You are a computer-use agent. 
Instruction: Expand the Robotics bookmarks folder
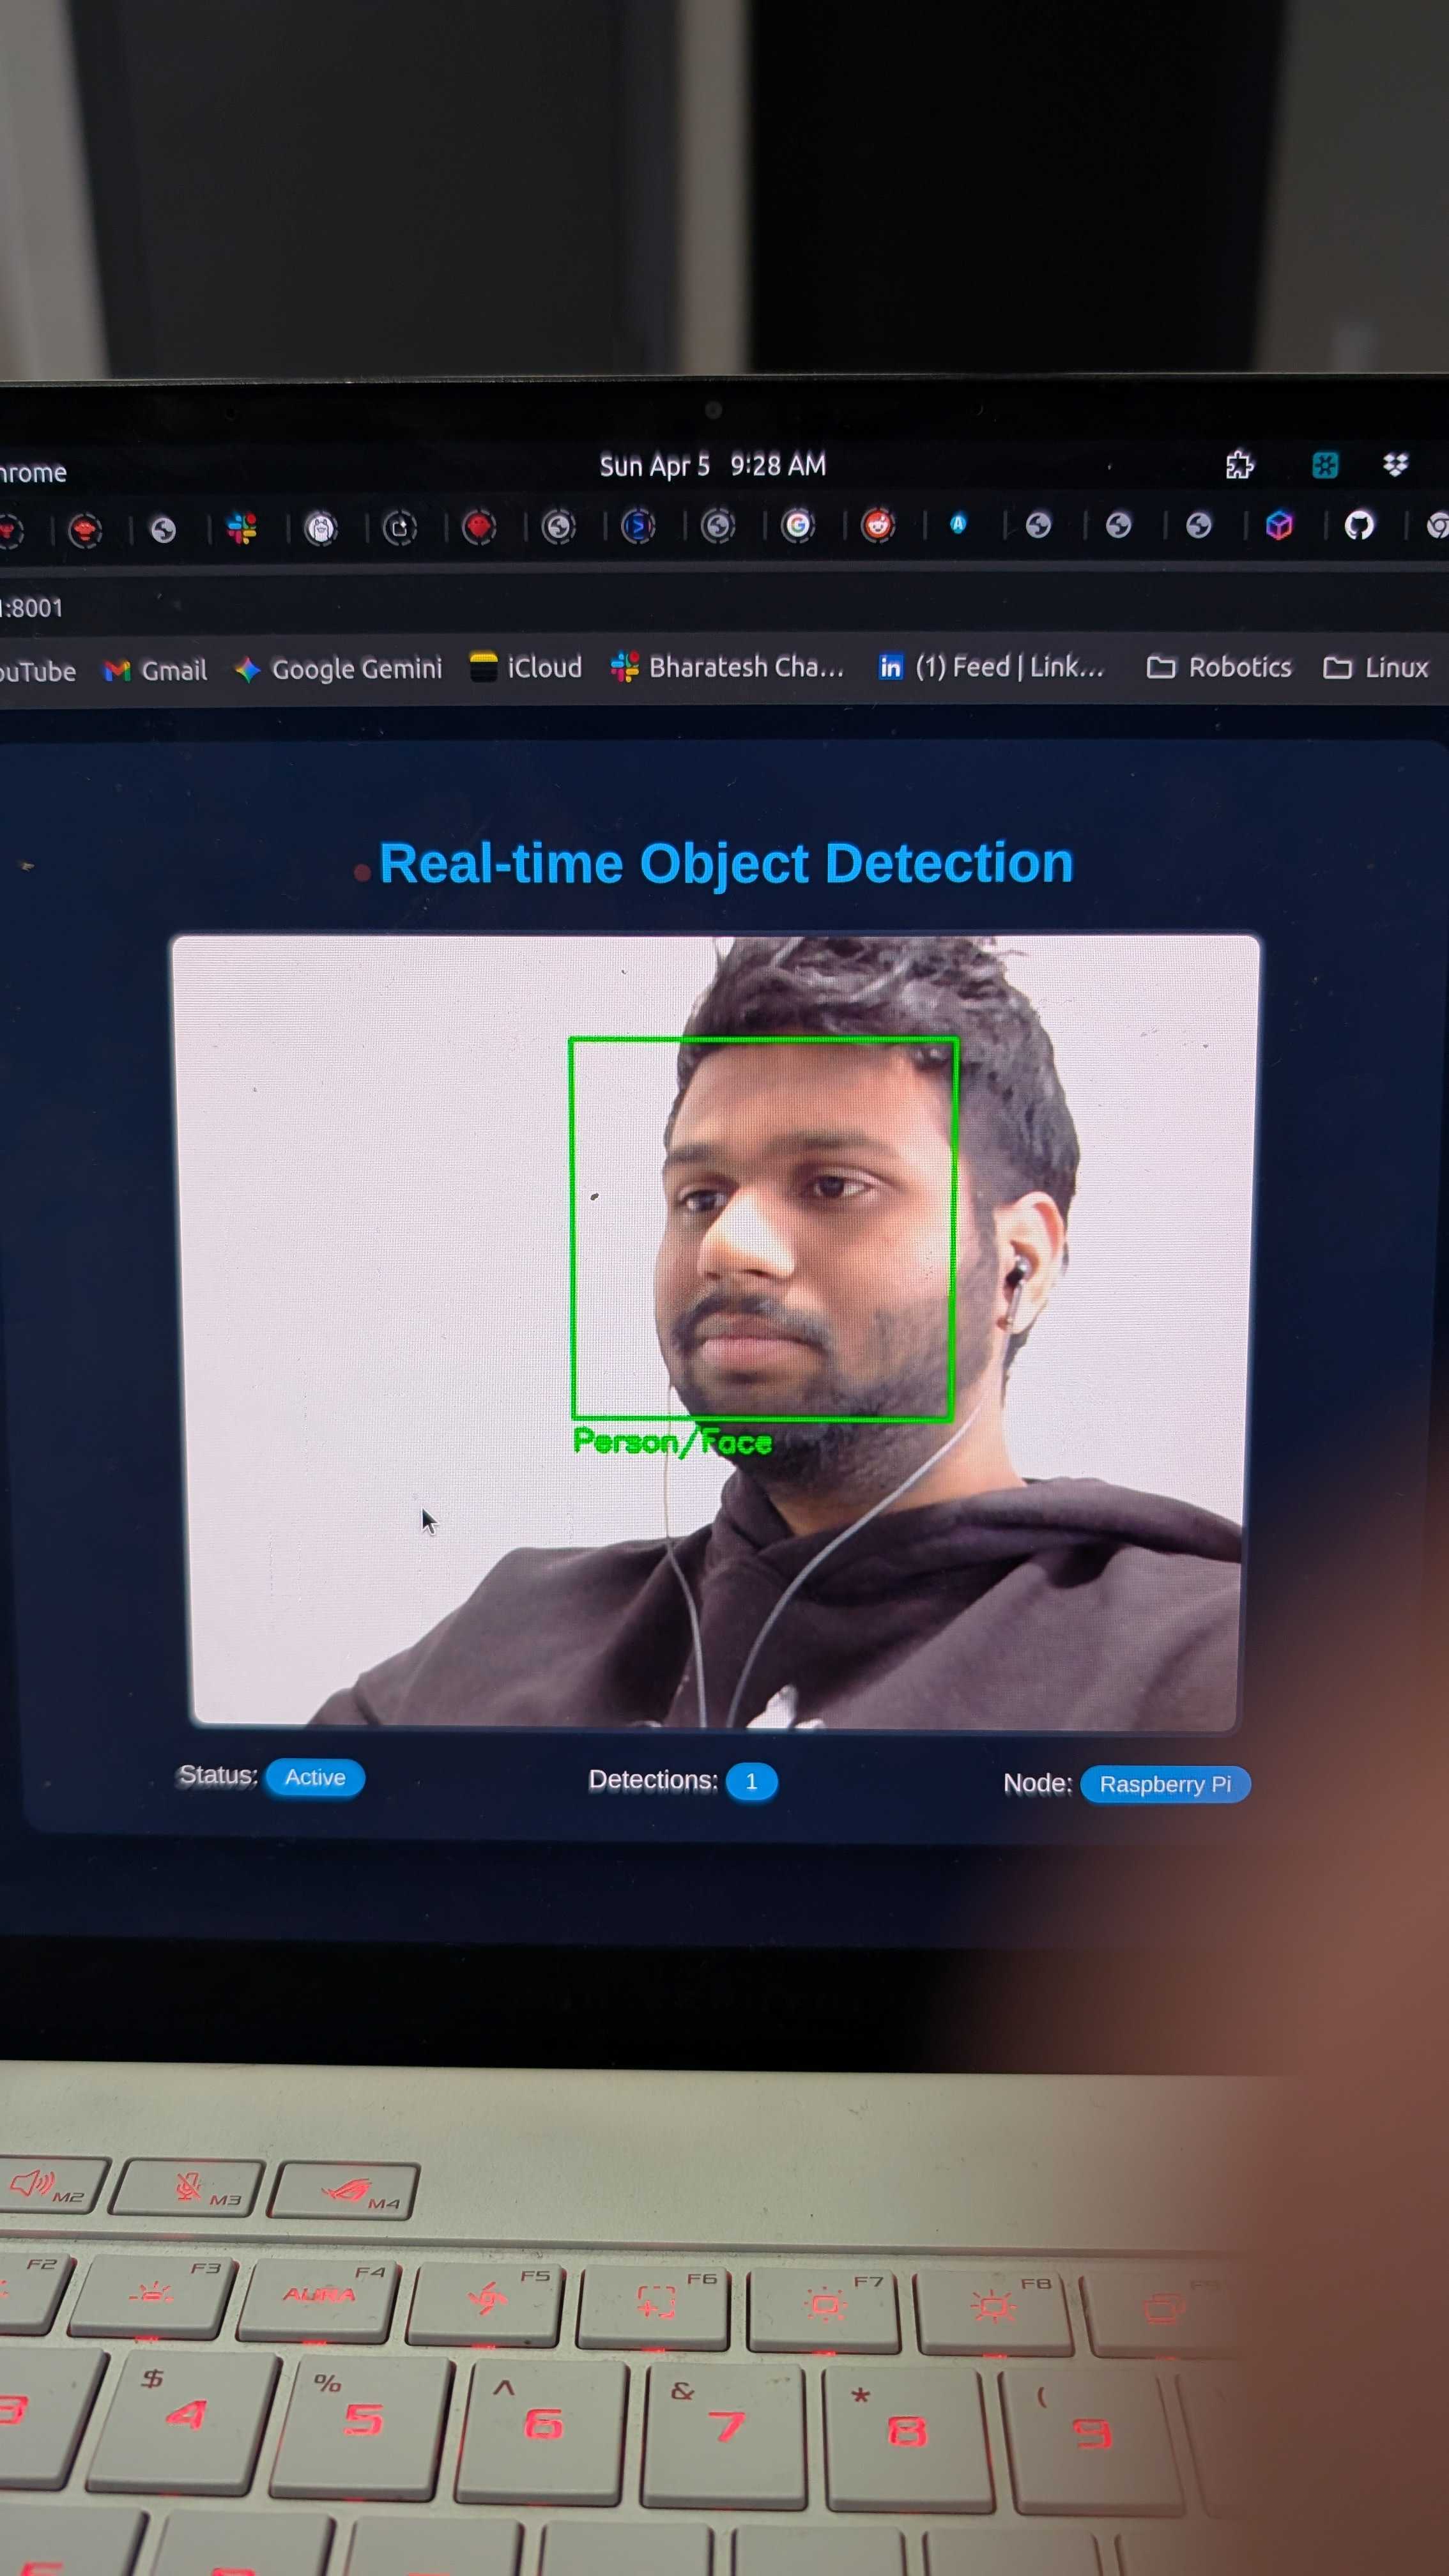pos(1219,667)
